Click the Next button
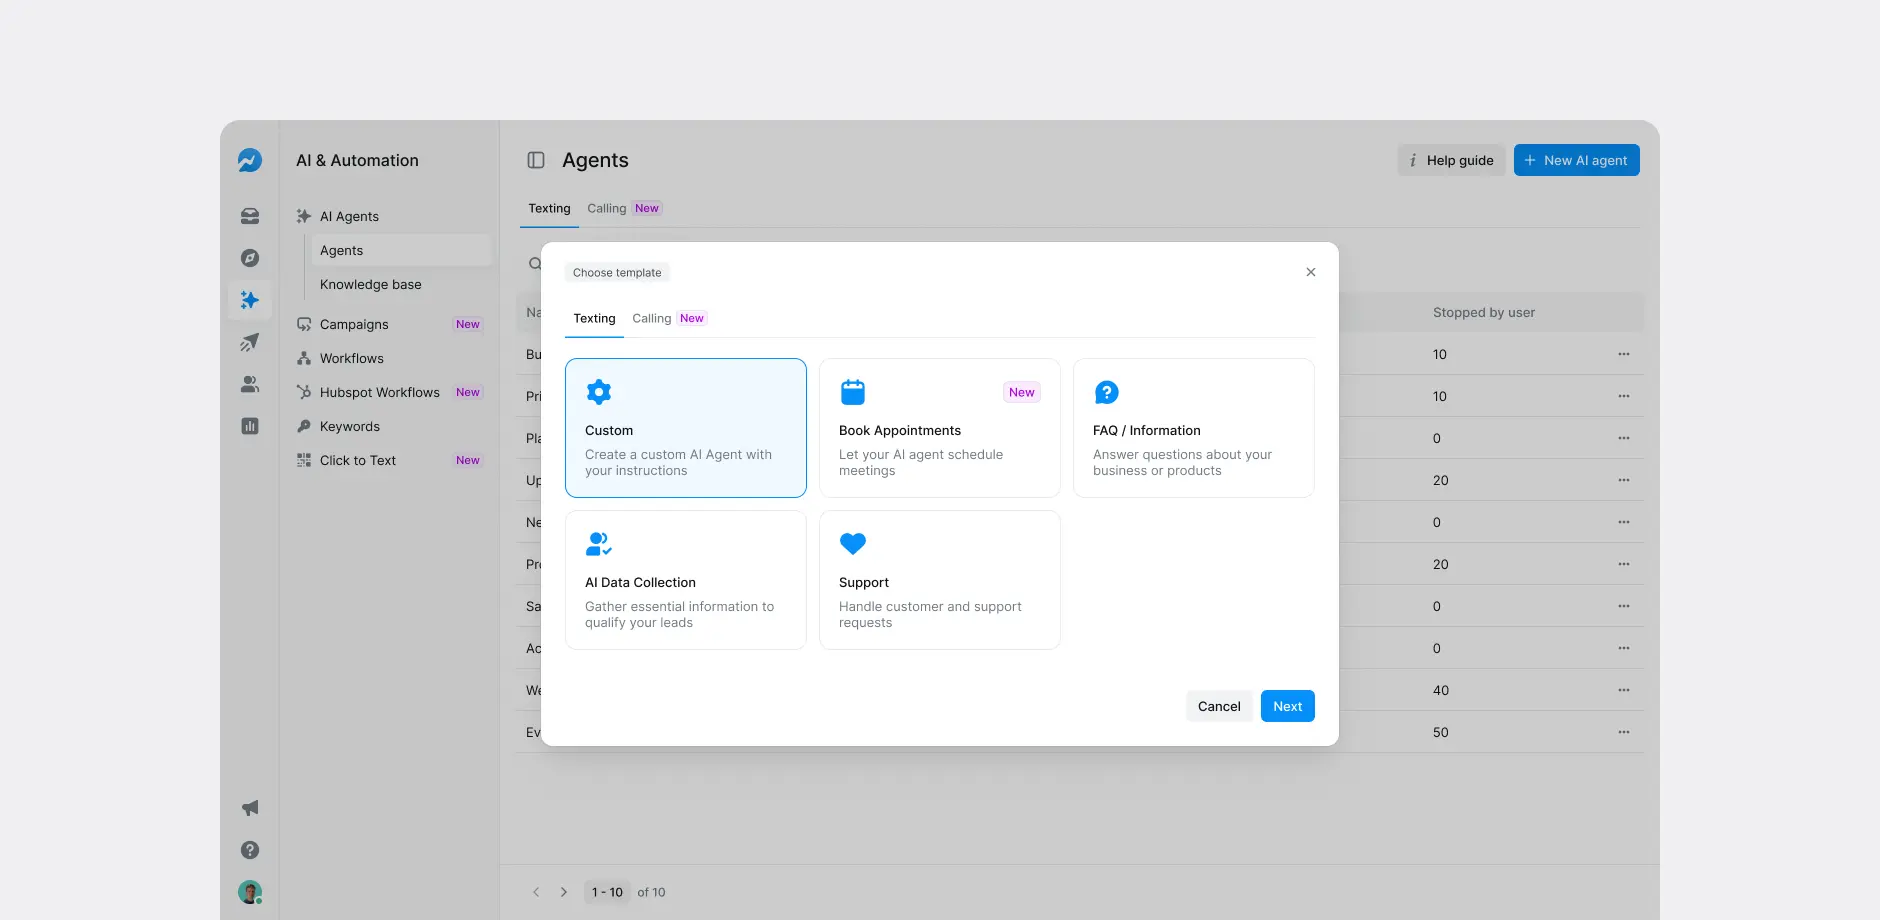Screen dimensions: 1880x920 coord(1288,706)
